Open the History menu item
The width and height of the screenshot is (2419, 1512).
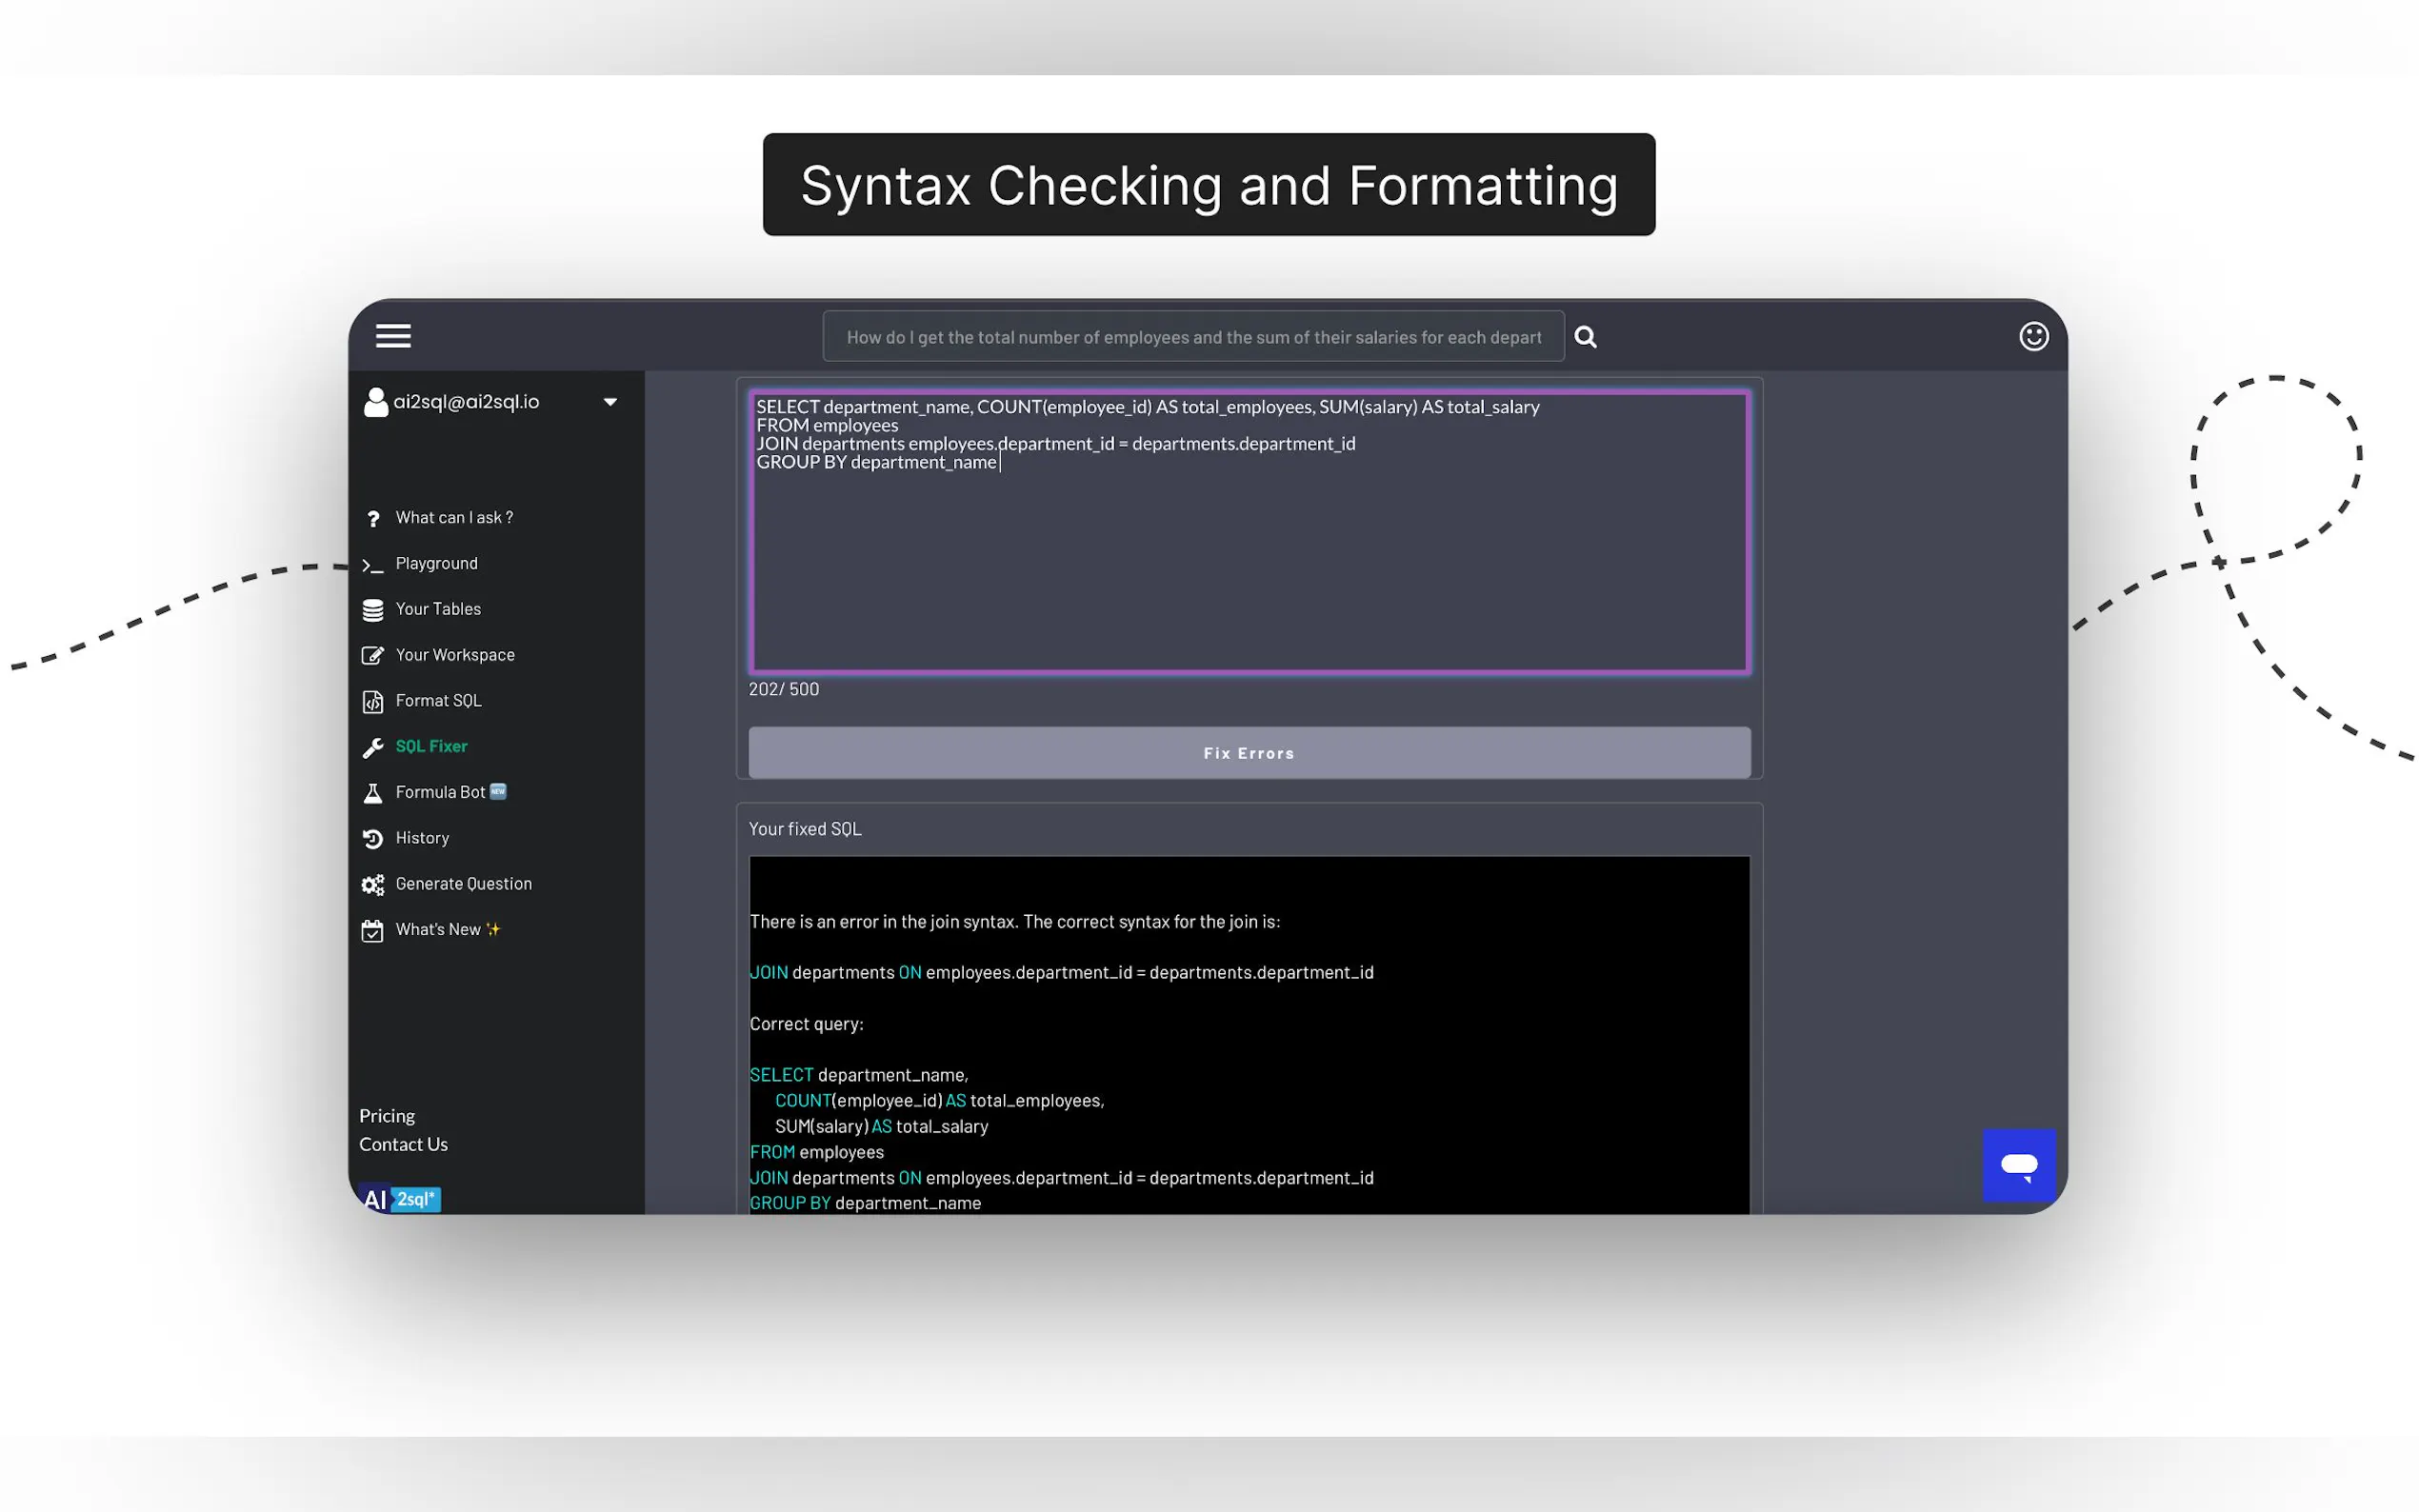422,838
